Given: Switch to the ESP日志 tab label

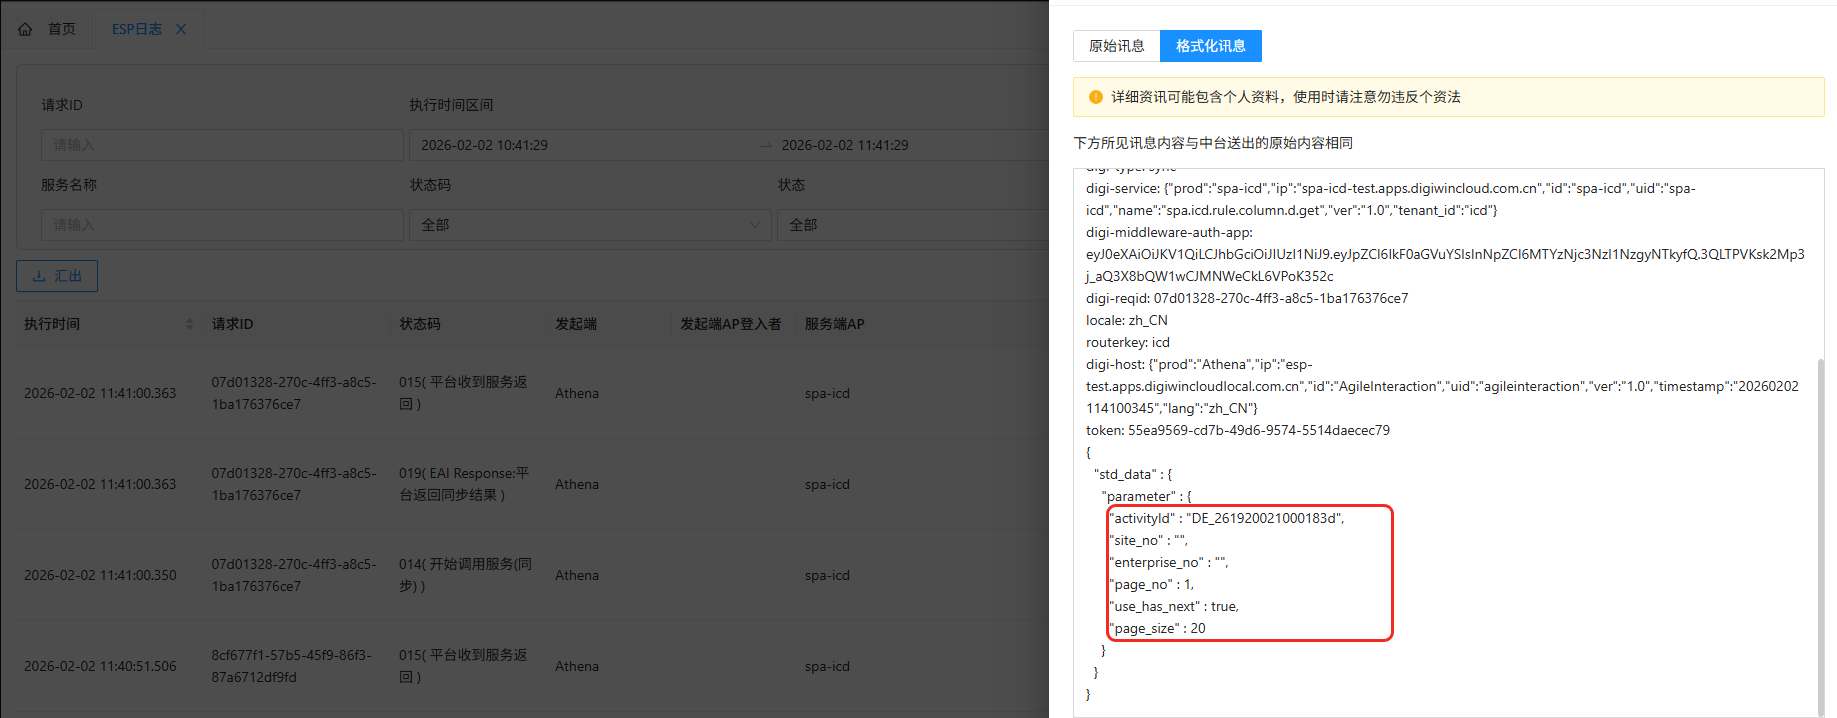Looking at the screenshot, I should [x=137, y=29].
